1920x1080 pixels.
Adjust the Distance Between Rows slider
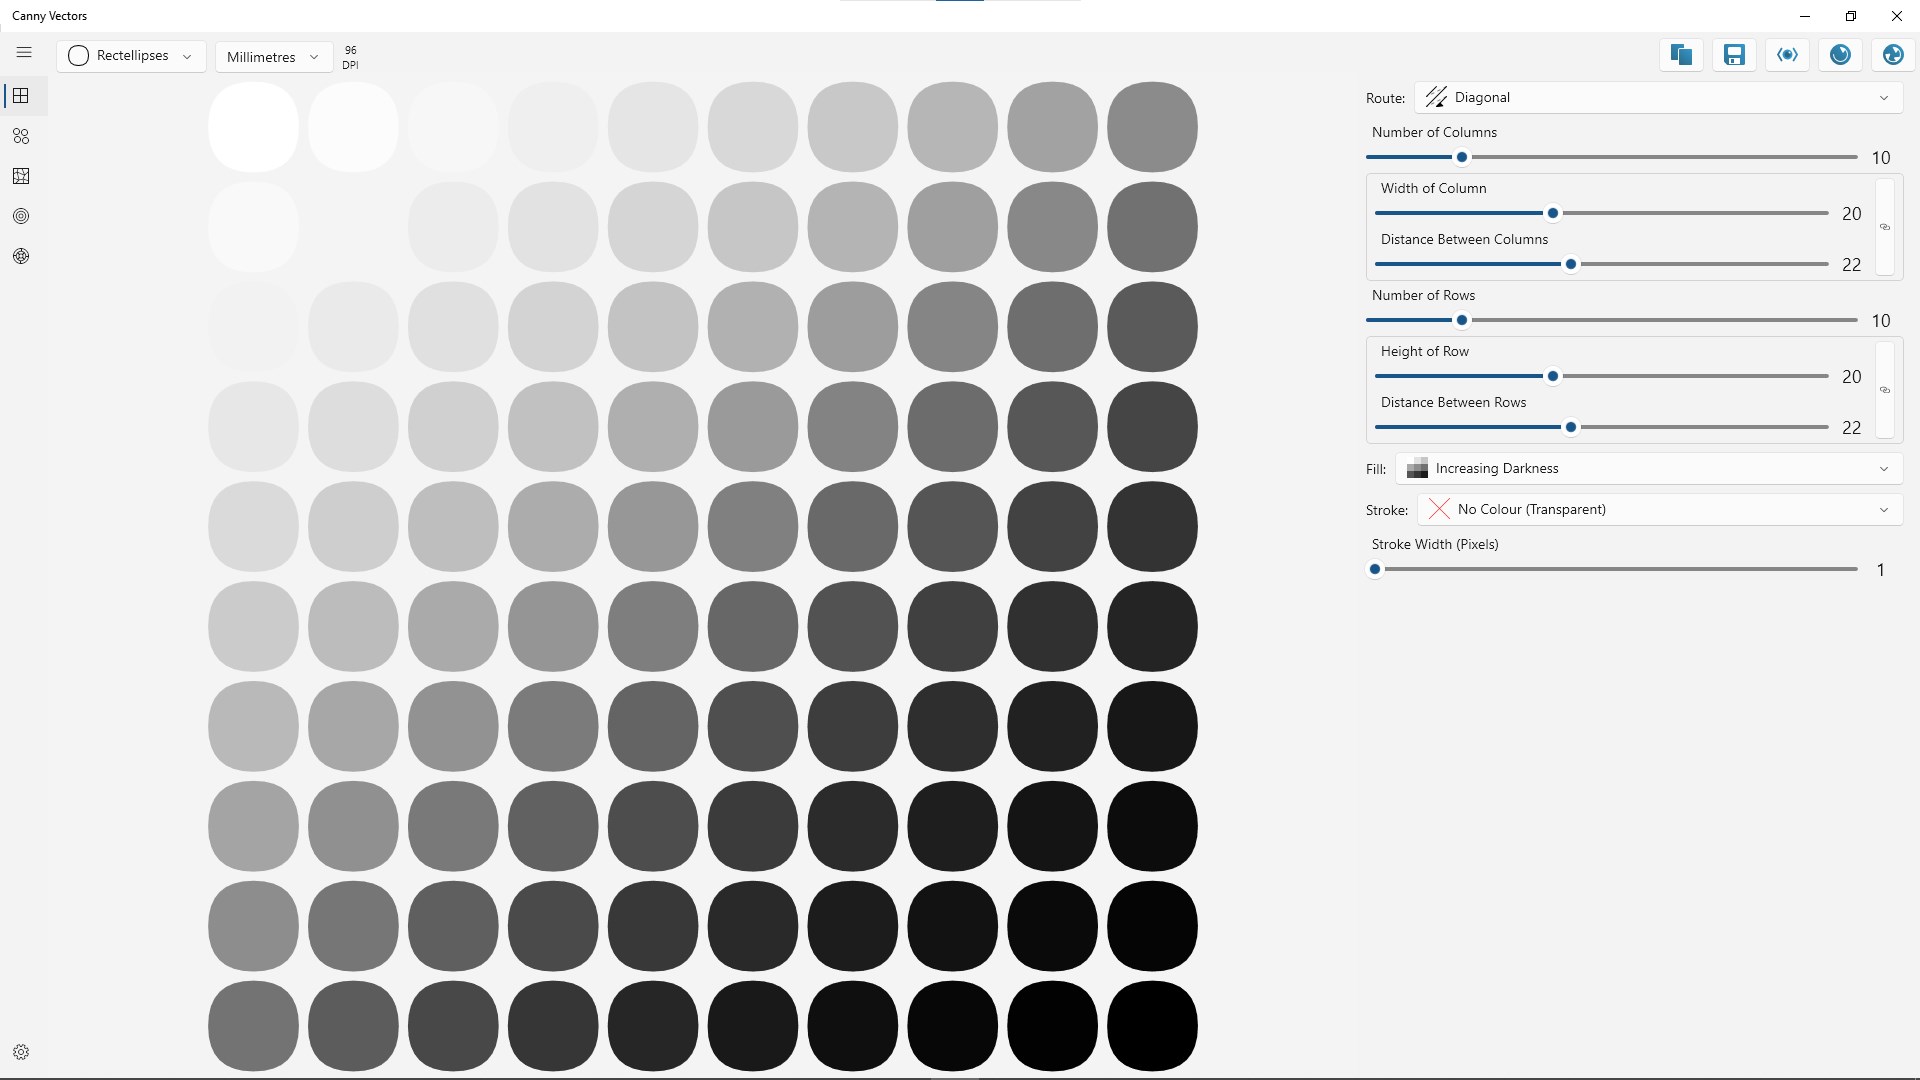coord(1602,427)
